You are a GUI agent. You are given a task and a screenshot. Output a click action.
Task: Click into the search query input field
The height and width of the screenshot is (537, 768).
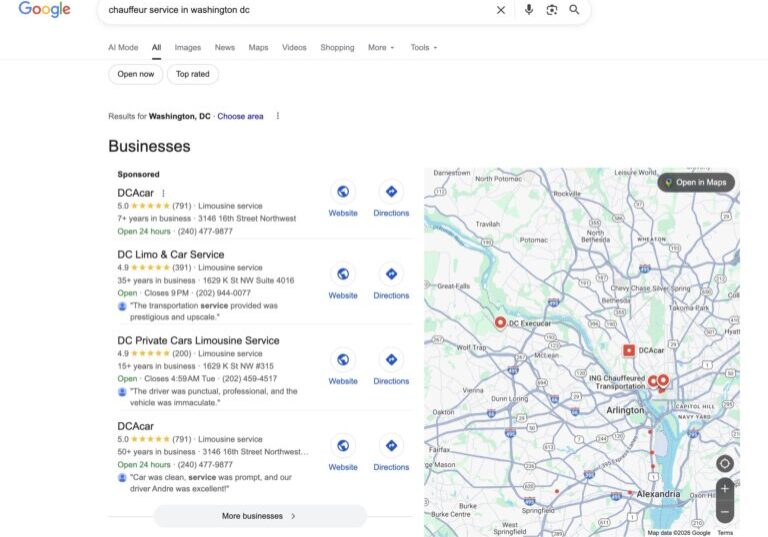[294, 10]
